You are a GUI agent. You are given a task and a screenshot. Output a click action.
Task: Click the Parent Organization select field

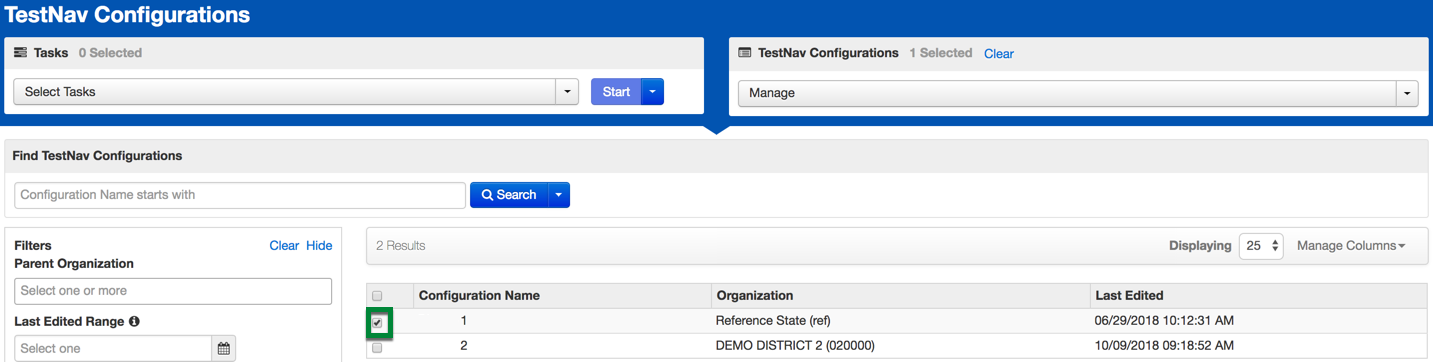click(x=173, y=291)
